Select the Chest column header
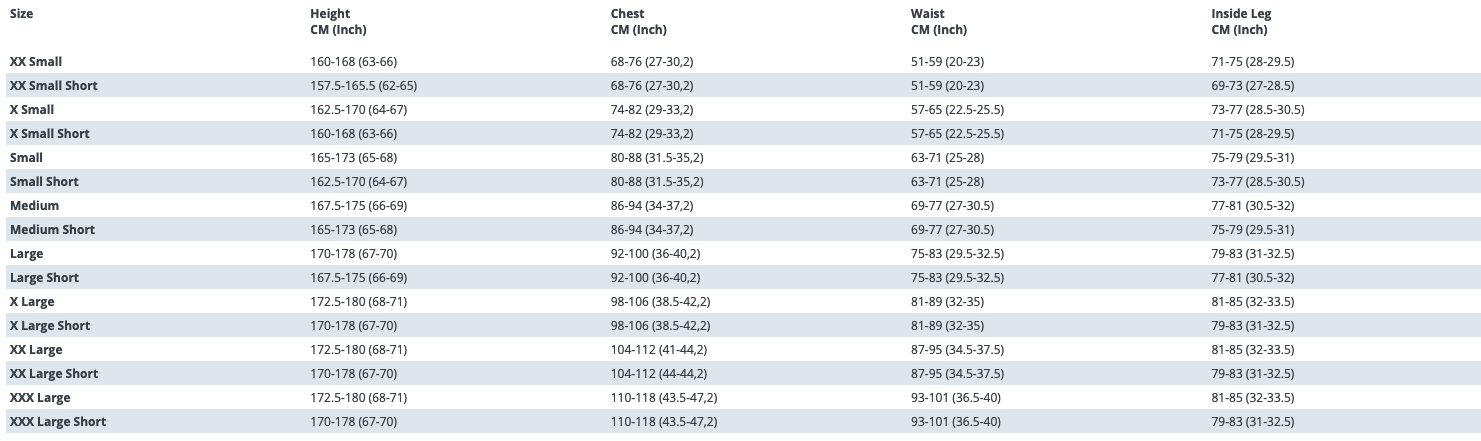The width and height of the screenshot is (1481, 441). coord(628,14)
